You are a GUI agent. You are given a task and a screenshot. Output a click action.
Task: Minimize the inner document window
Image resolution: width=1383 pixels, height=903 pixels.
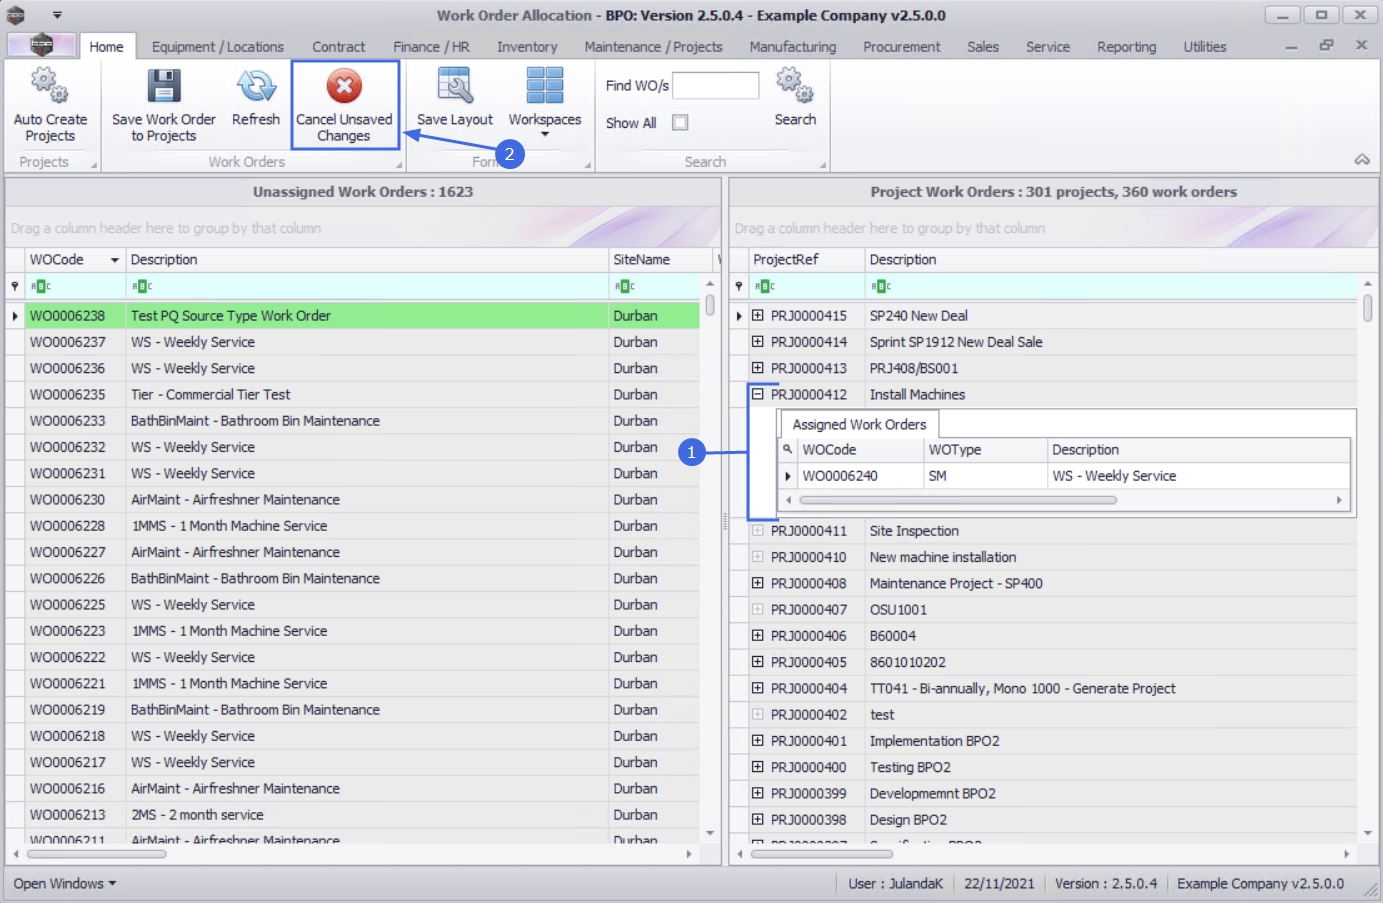1291,46
